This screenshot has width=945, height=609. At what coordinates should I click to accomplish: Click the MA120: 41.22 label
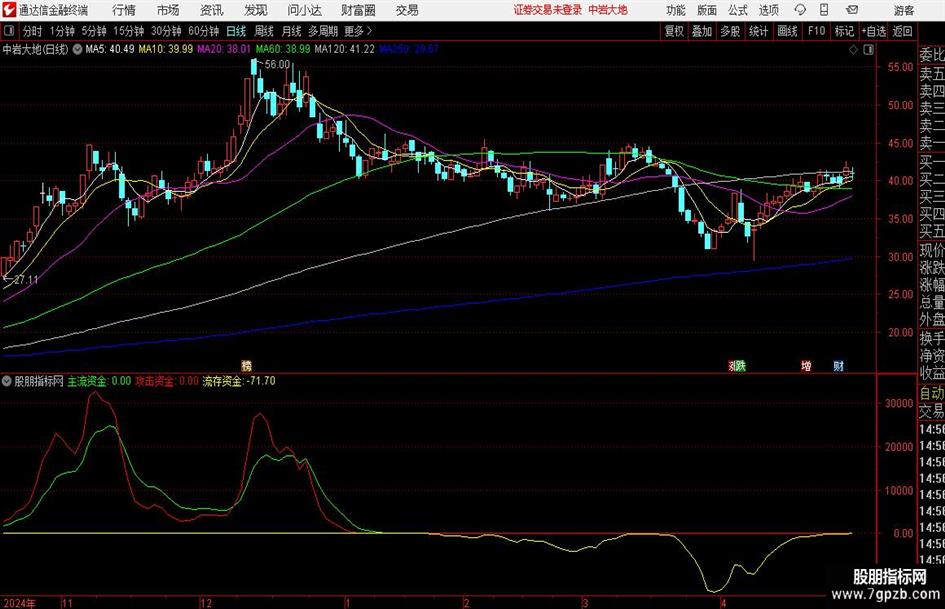[x=345, y=49]
